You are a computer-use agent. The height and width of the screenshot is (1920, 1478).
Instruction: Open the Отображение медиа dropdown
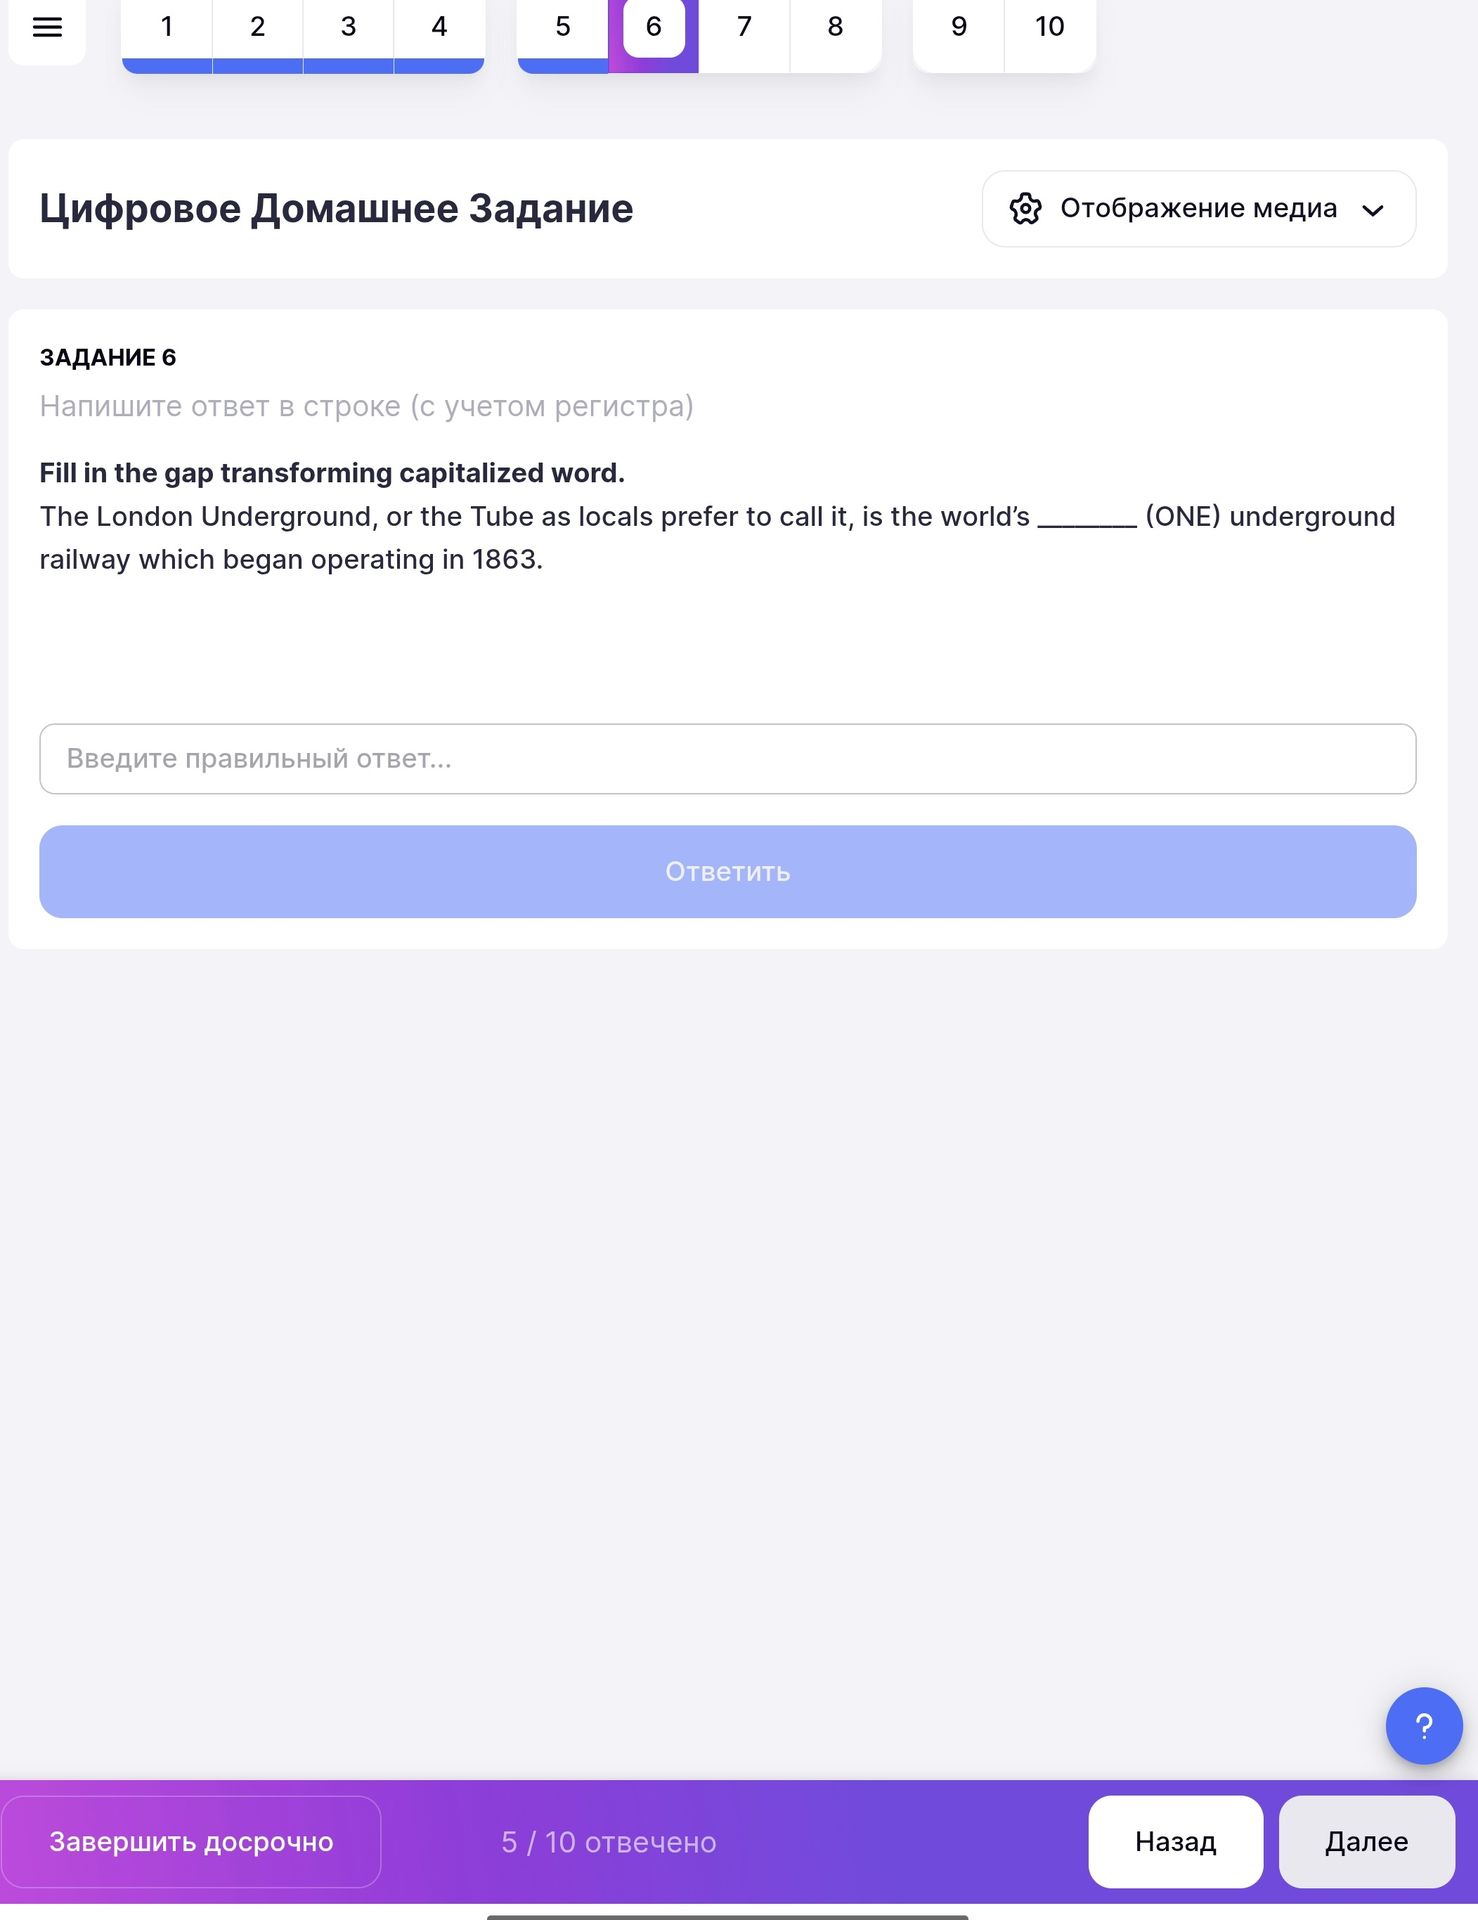1198,209
